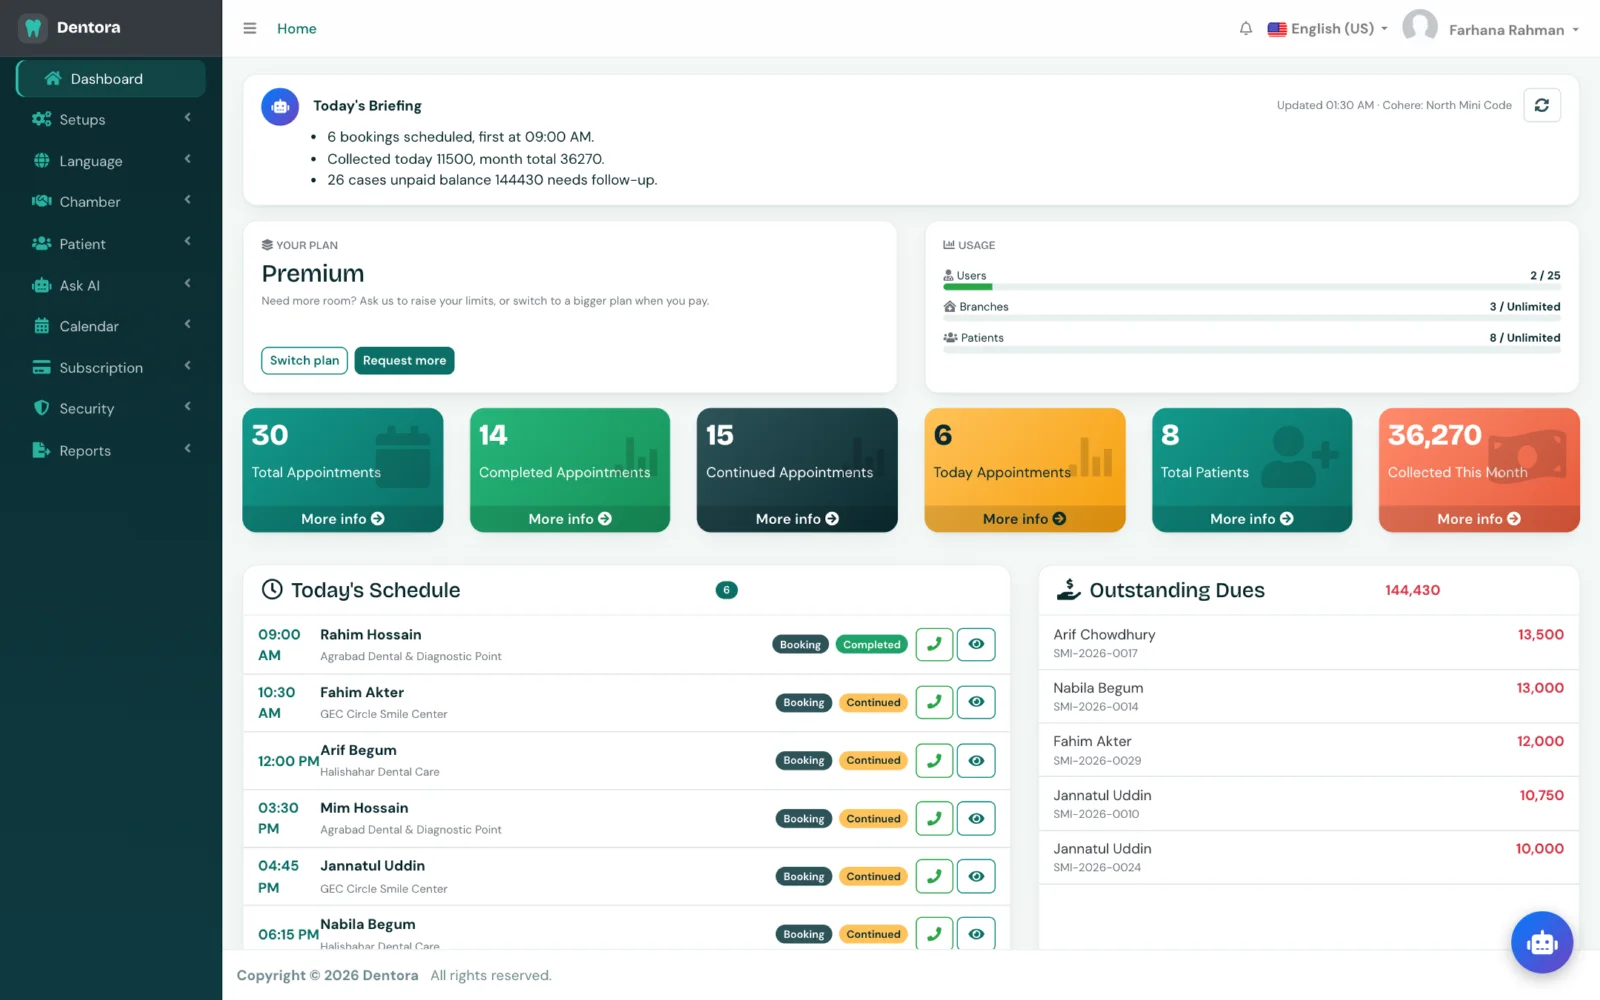The image size is (1600, 1000).
Task: Open Ask AI in the sidebar
Action: click(111, 285)
